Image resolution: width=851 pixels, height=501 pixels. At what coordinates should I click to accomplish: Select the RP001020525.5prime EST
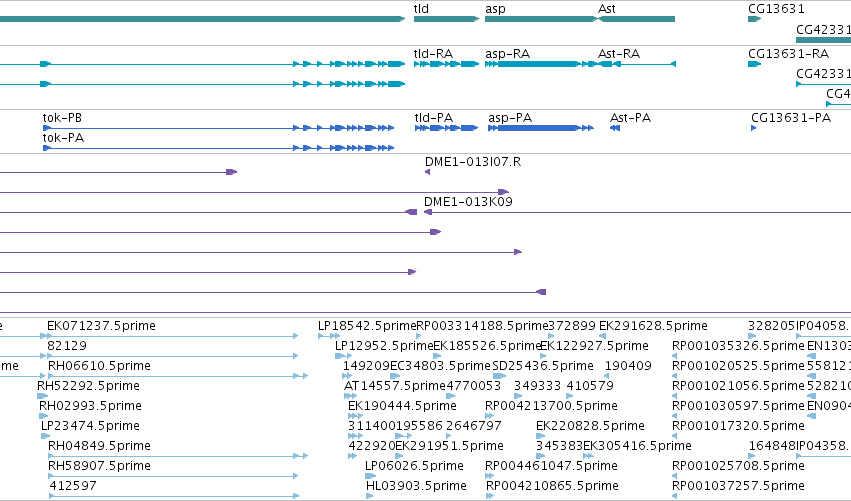[x=738, y=366]
